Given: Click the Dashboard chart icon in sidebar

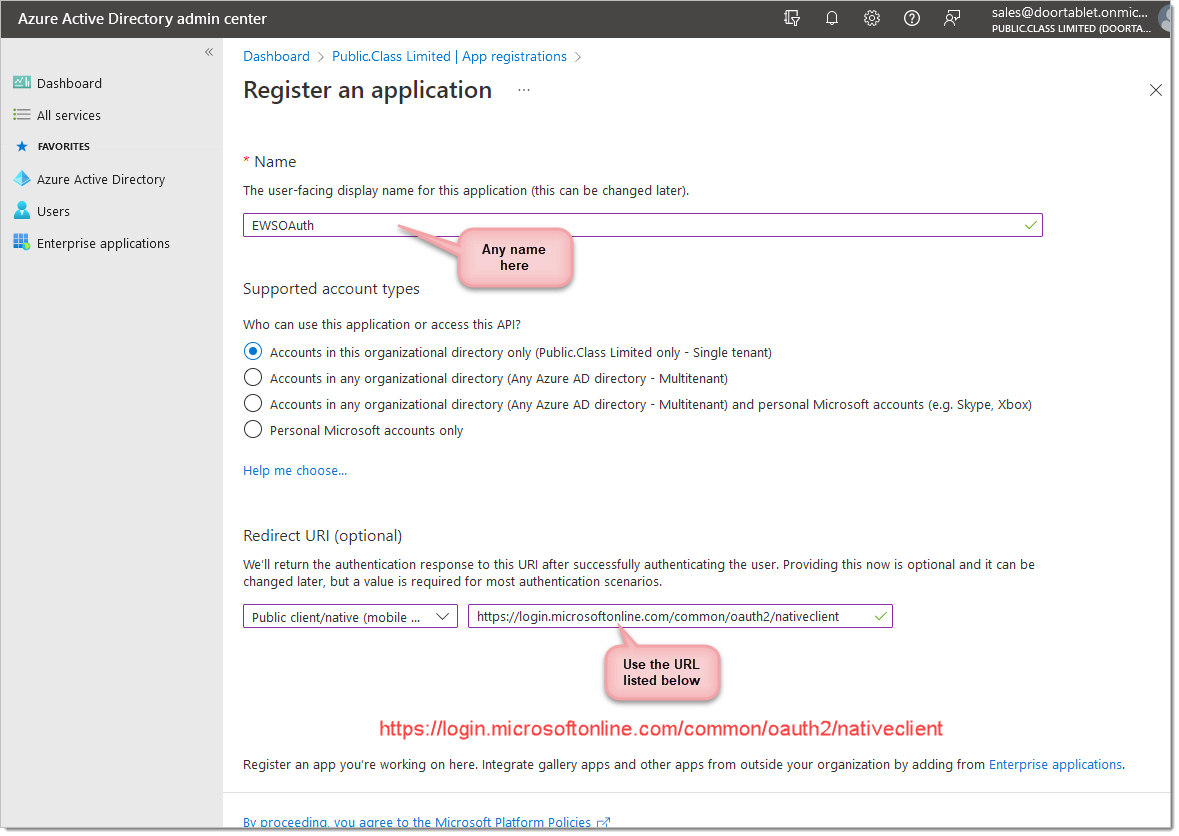Looking at the screenshot, I should (x=22, y=83).
